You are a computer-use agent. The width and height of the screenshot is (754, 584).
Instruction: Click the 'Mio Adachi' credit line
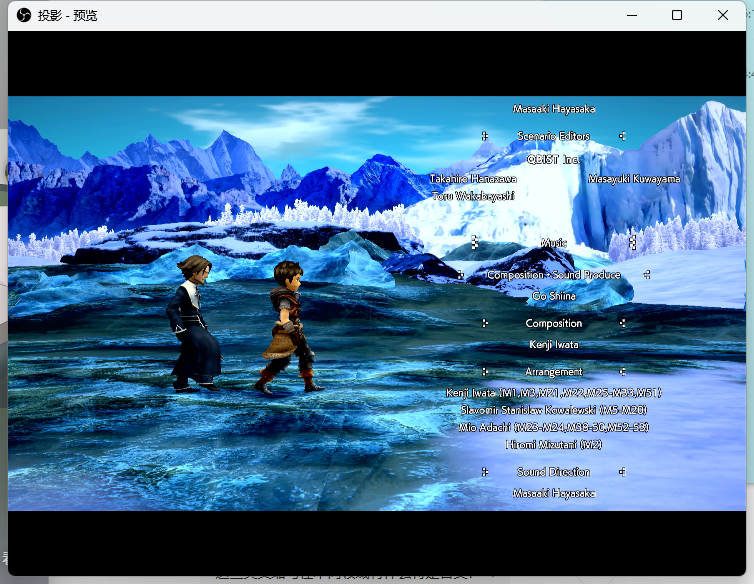click(x=553, y=427)
